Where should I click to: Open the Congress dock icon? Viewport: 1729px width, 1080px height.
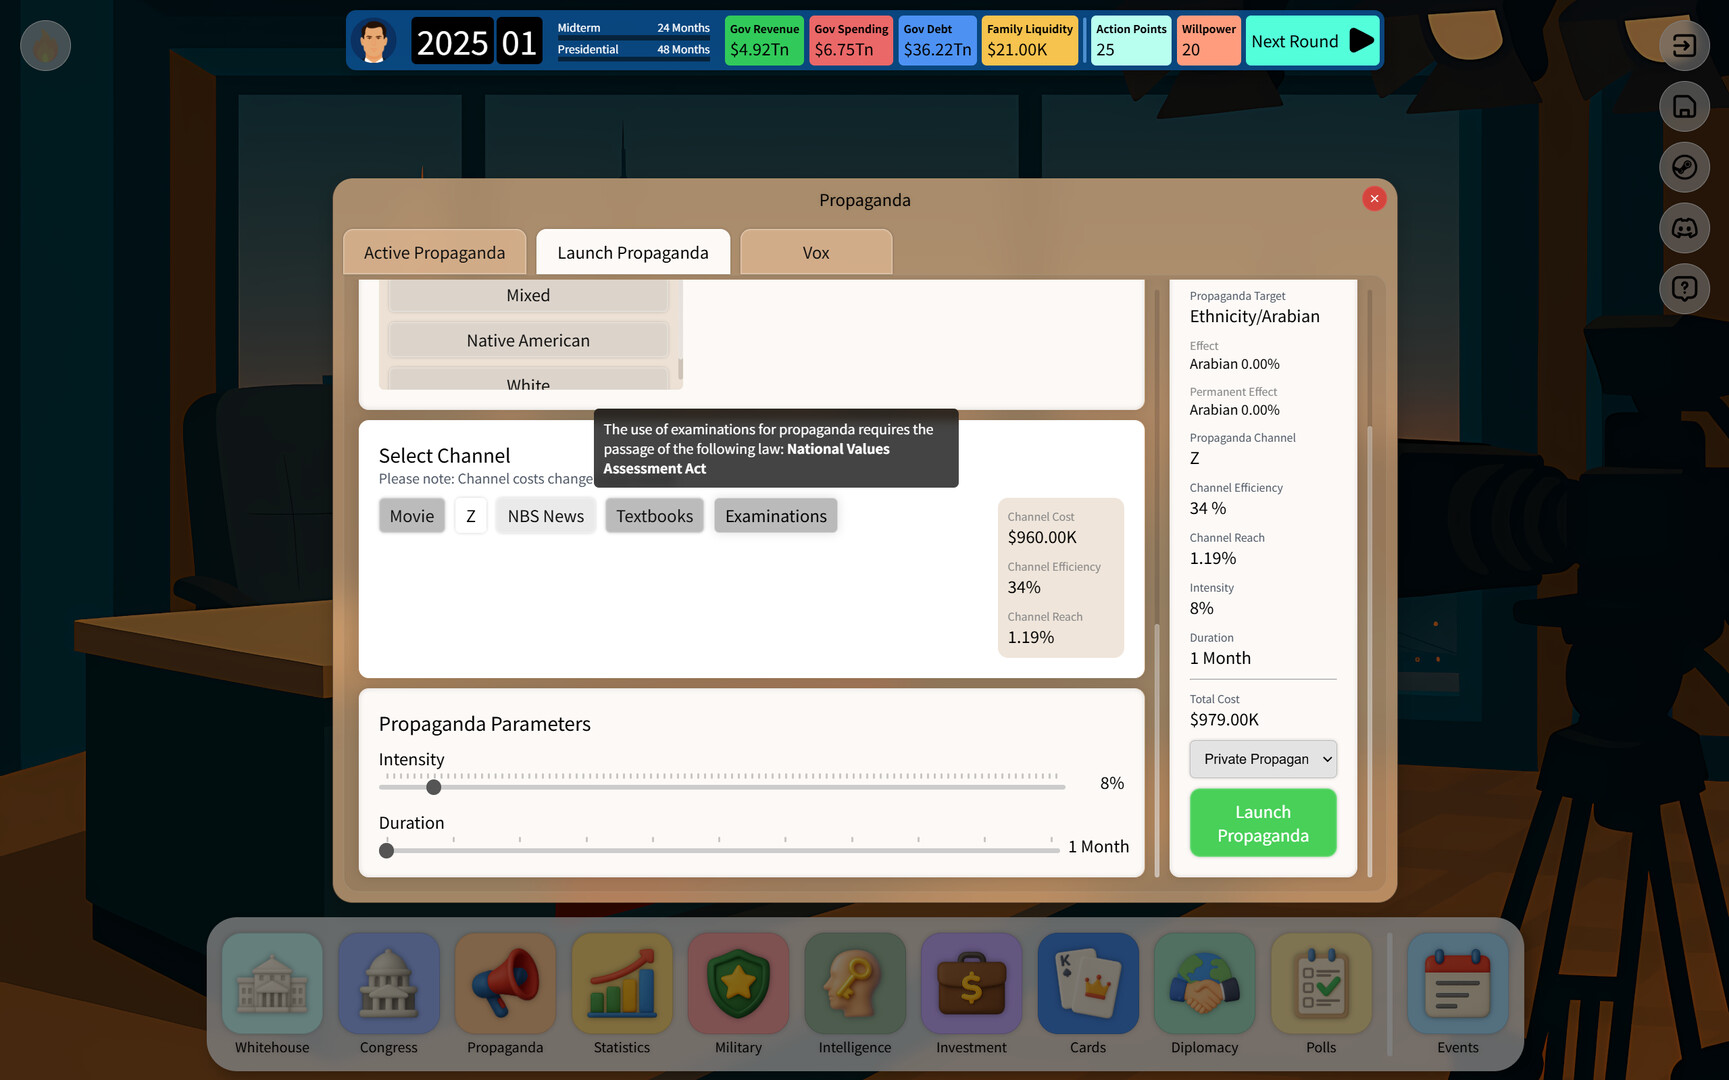click(388, 984)
